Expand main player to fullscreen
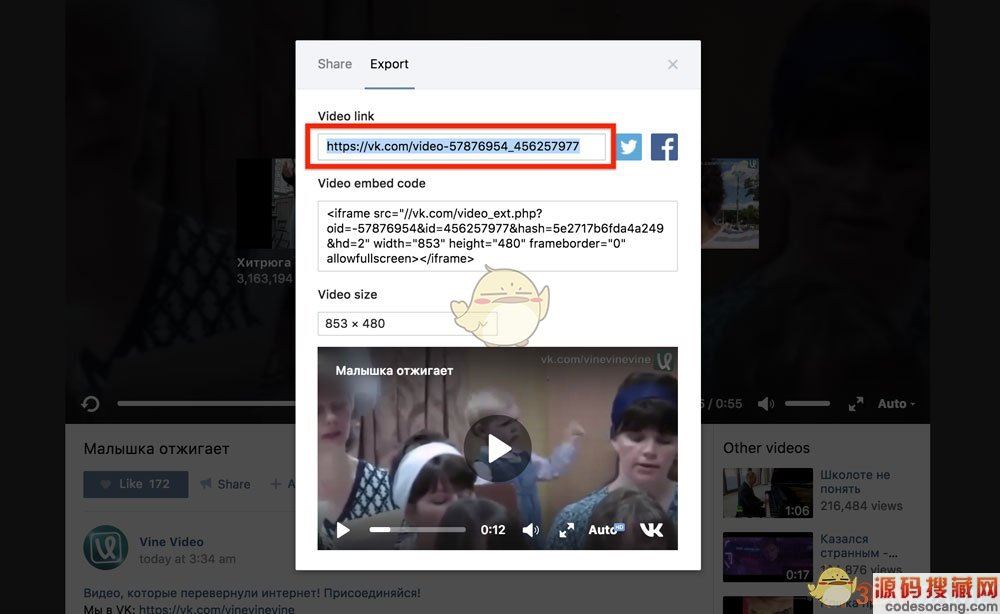1000x614 pixels. pos(856,404)
